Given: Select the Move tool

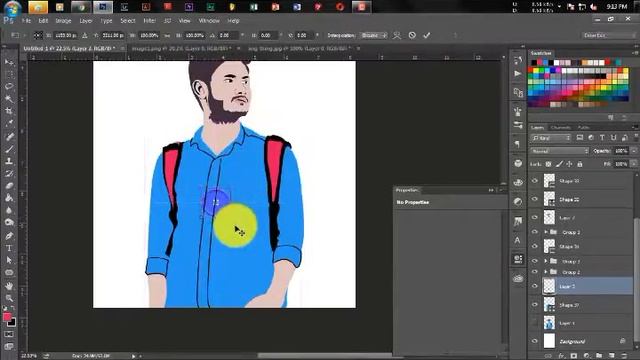Looking at the screenshot, I should (x=9, y=62).
